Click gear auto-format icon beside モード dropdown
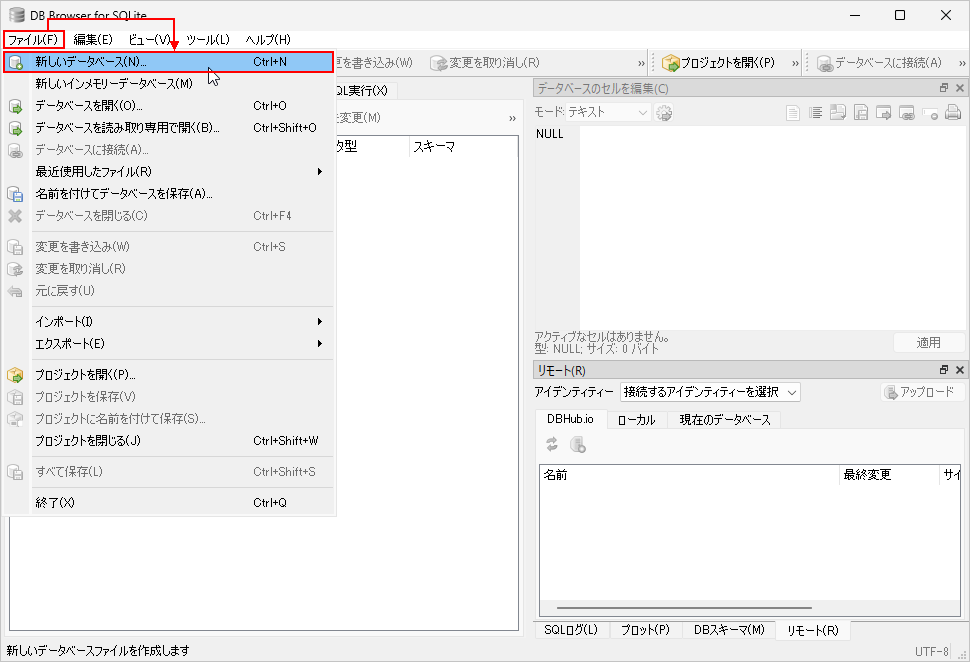Screen dimensions: 970x662 point(664,113)
